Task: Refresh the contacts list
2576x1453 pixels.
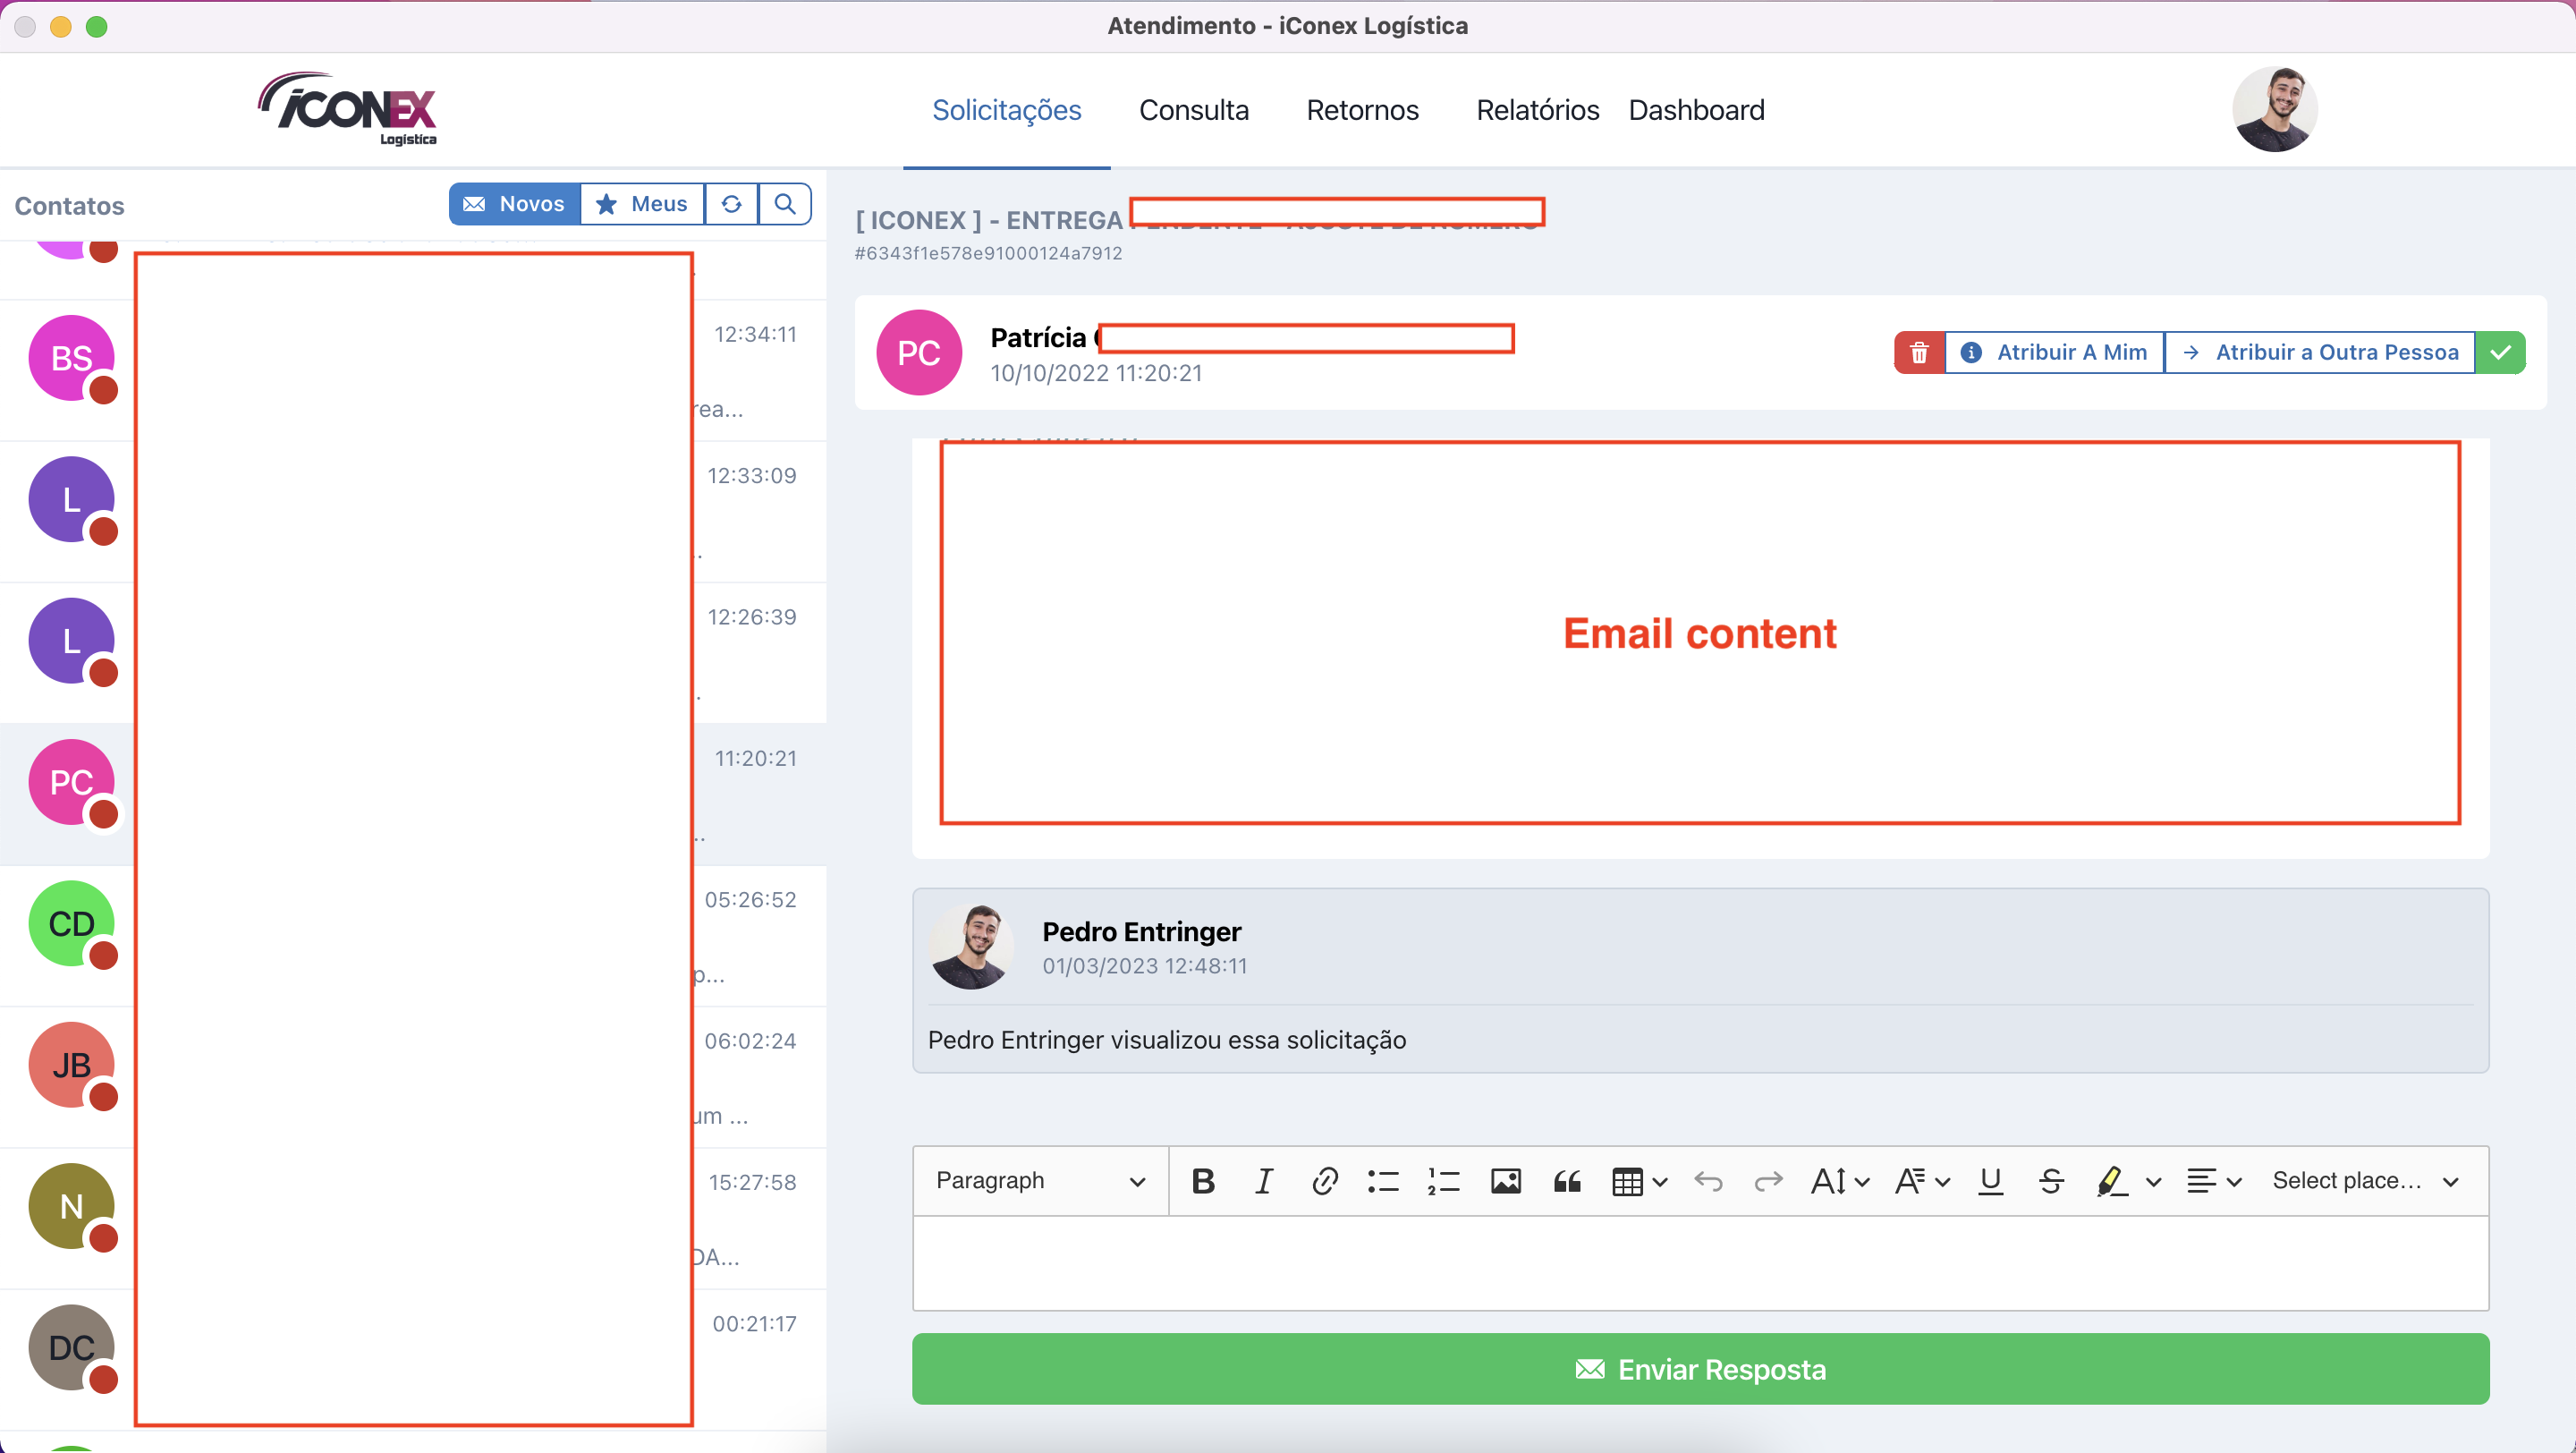Action: 731,204
